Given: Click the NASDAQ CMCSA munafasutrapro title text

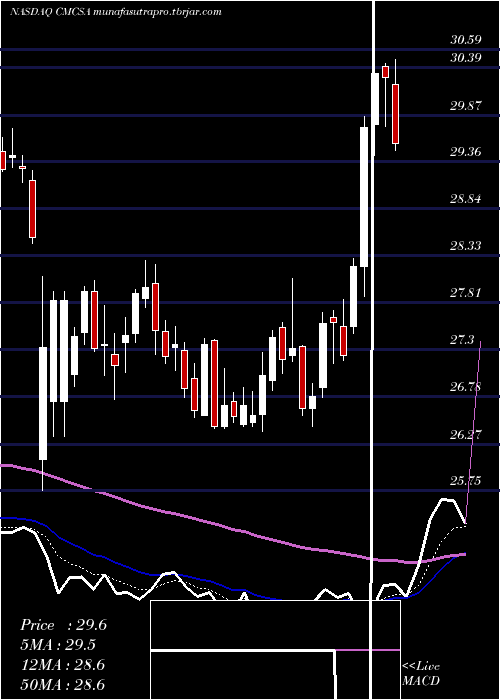Looking at the screenshot, I should 116,12.
